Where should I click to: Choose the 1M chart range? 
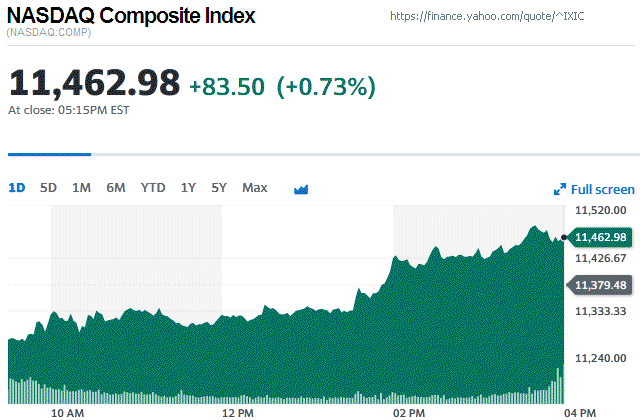[x=81, y=188]
